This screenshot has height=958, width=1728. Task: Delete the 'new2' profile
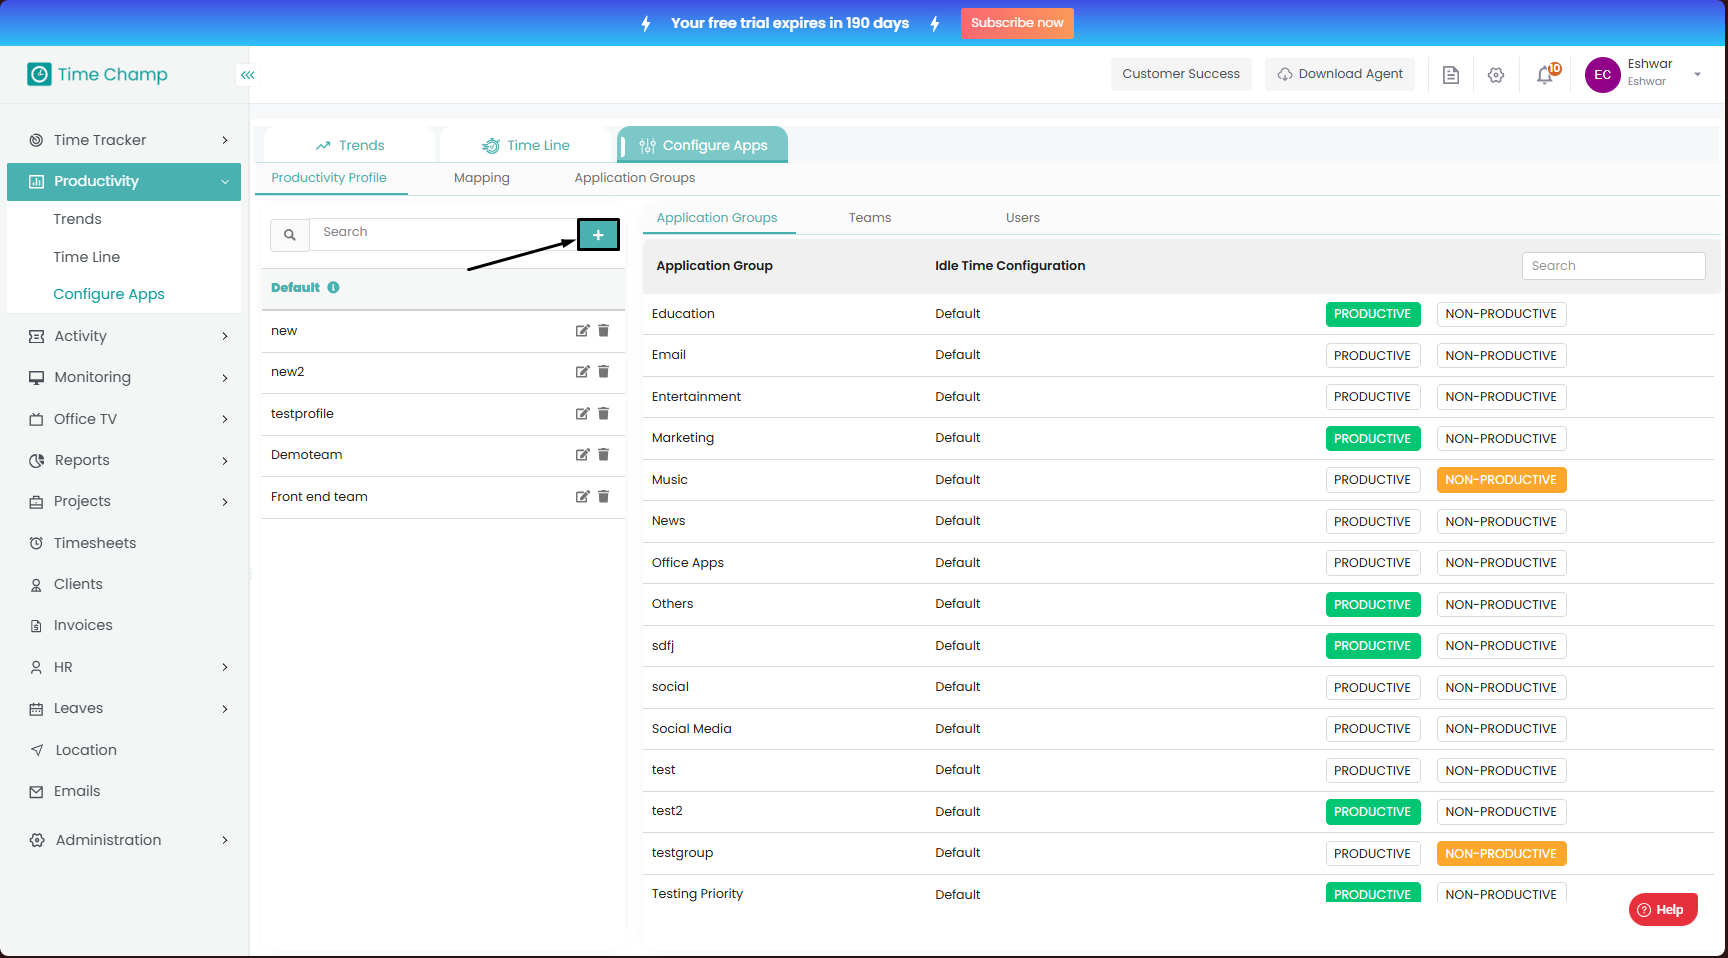604,372
